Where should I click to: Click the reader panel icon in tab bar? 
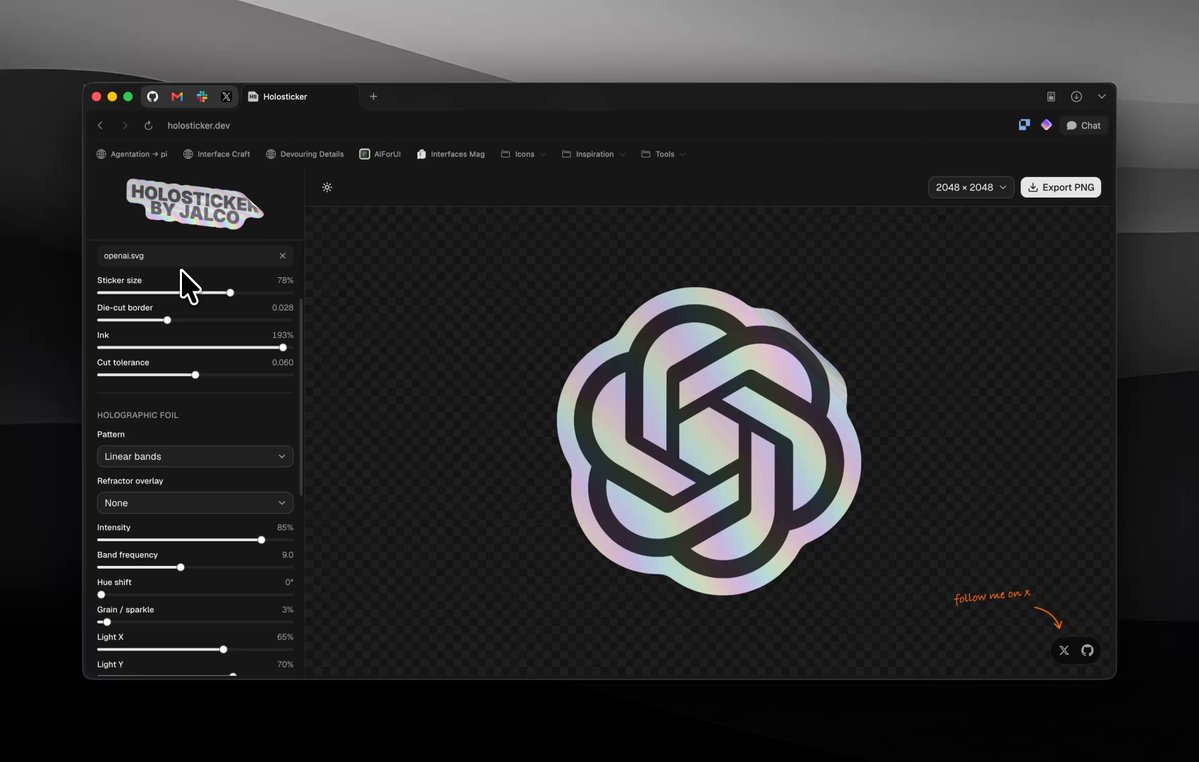click(x=1051, y=96)
